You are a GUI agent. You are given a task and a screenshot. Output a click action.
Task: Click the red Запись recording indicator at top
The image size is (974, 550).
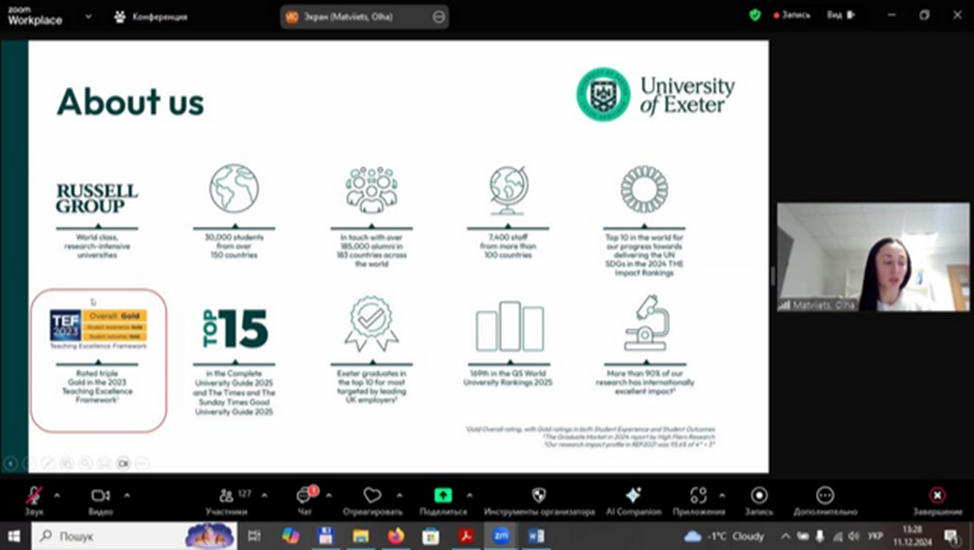coord(791,15)
